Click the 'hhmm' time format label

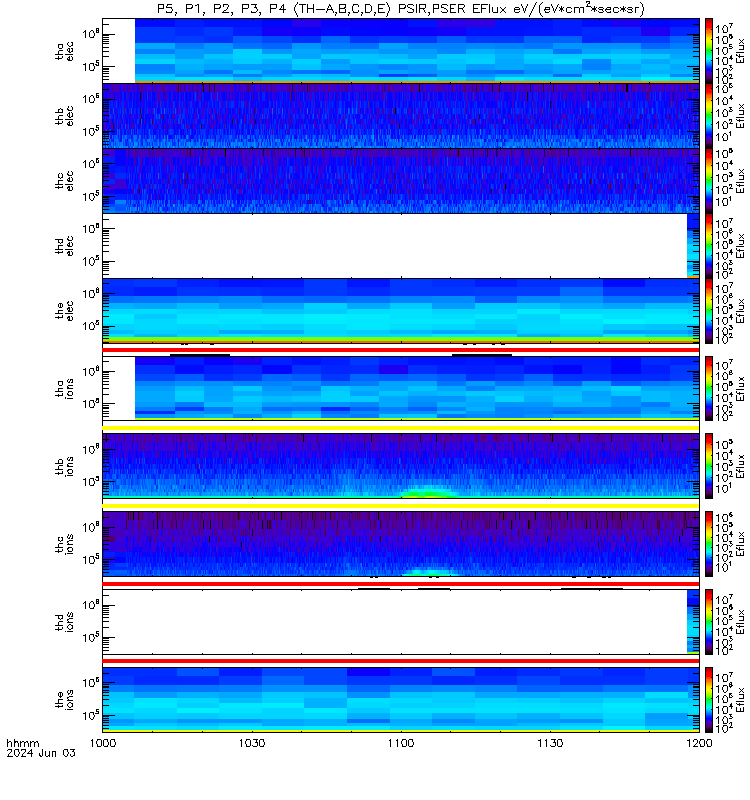click(23, 743)
